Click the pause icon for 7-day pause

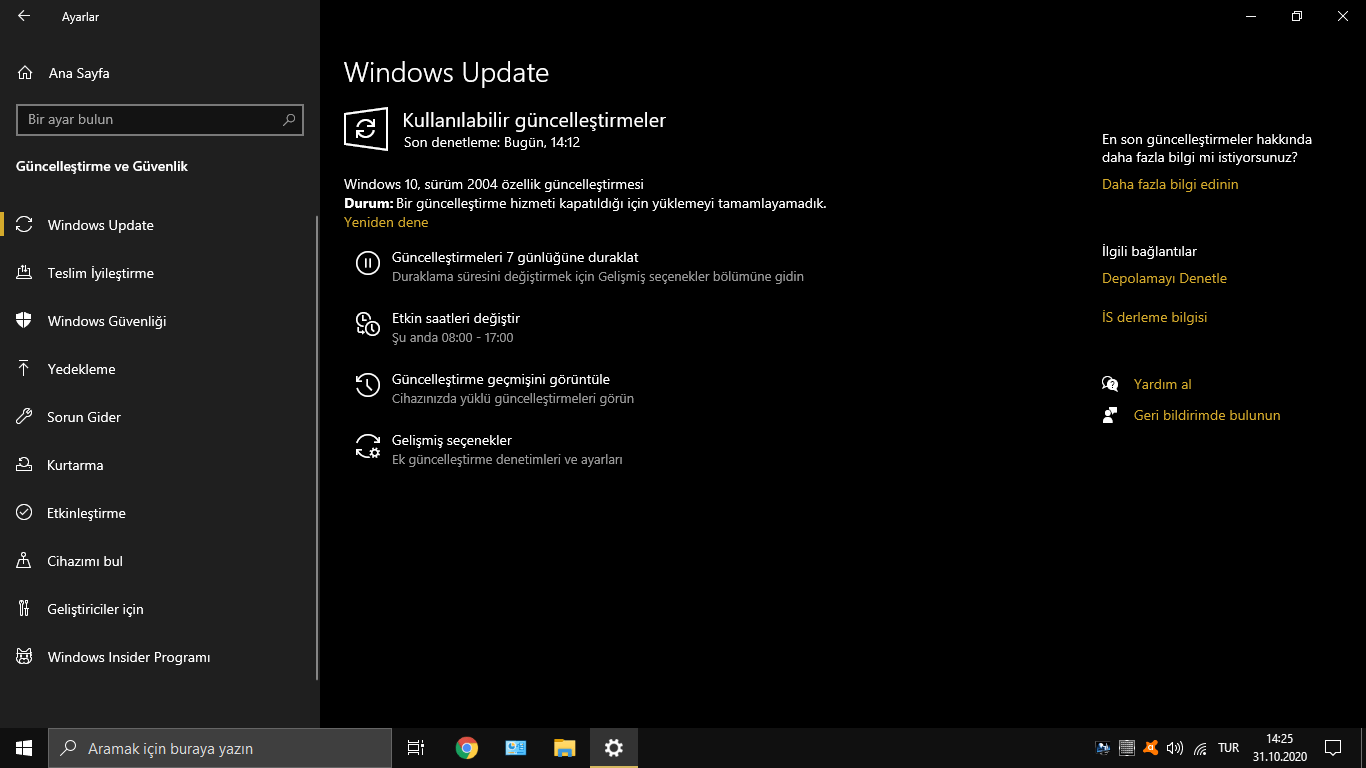click(x=368, y=263)
